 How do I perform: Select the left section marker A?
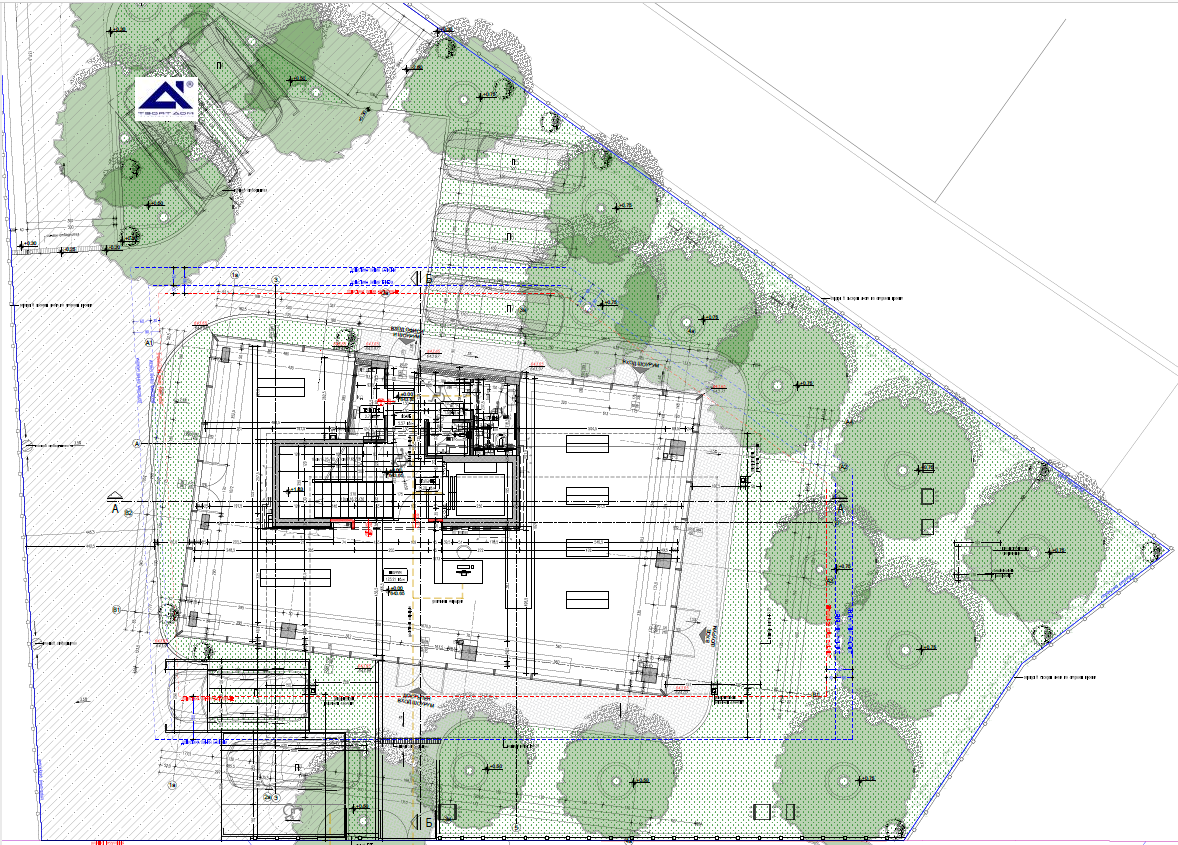pos(115,501)
